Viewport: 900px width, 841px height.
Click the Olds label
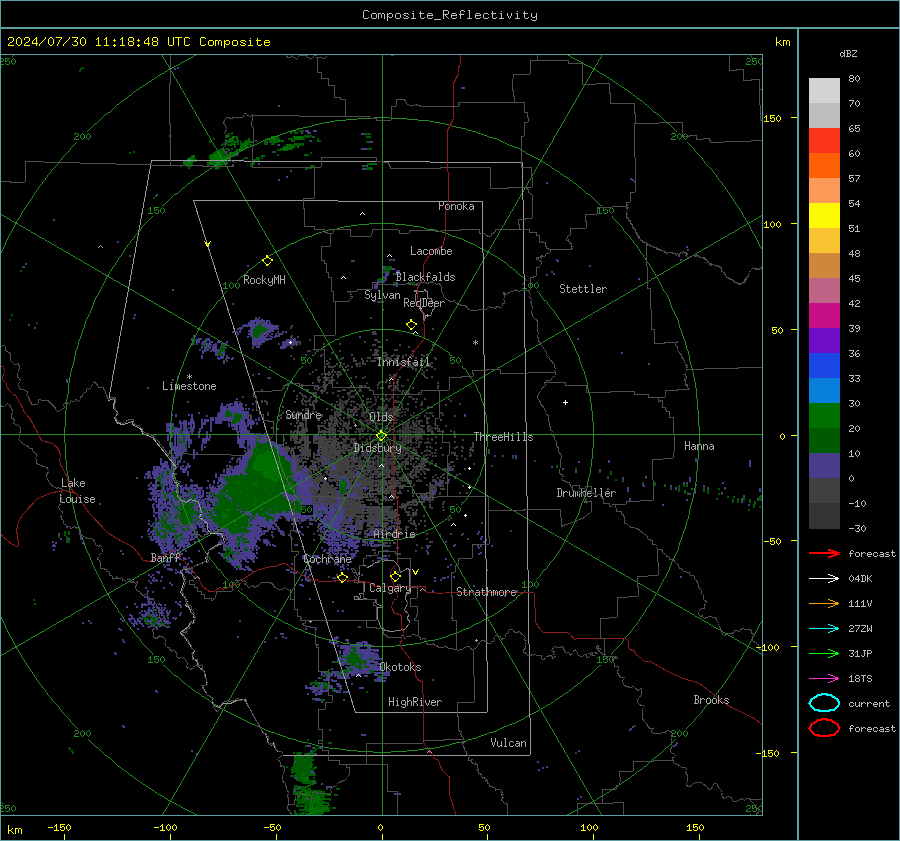381,416
